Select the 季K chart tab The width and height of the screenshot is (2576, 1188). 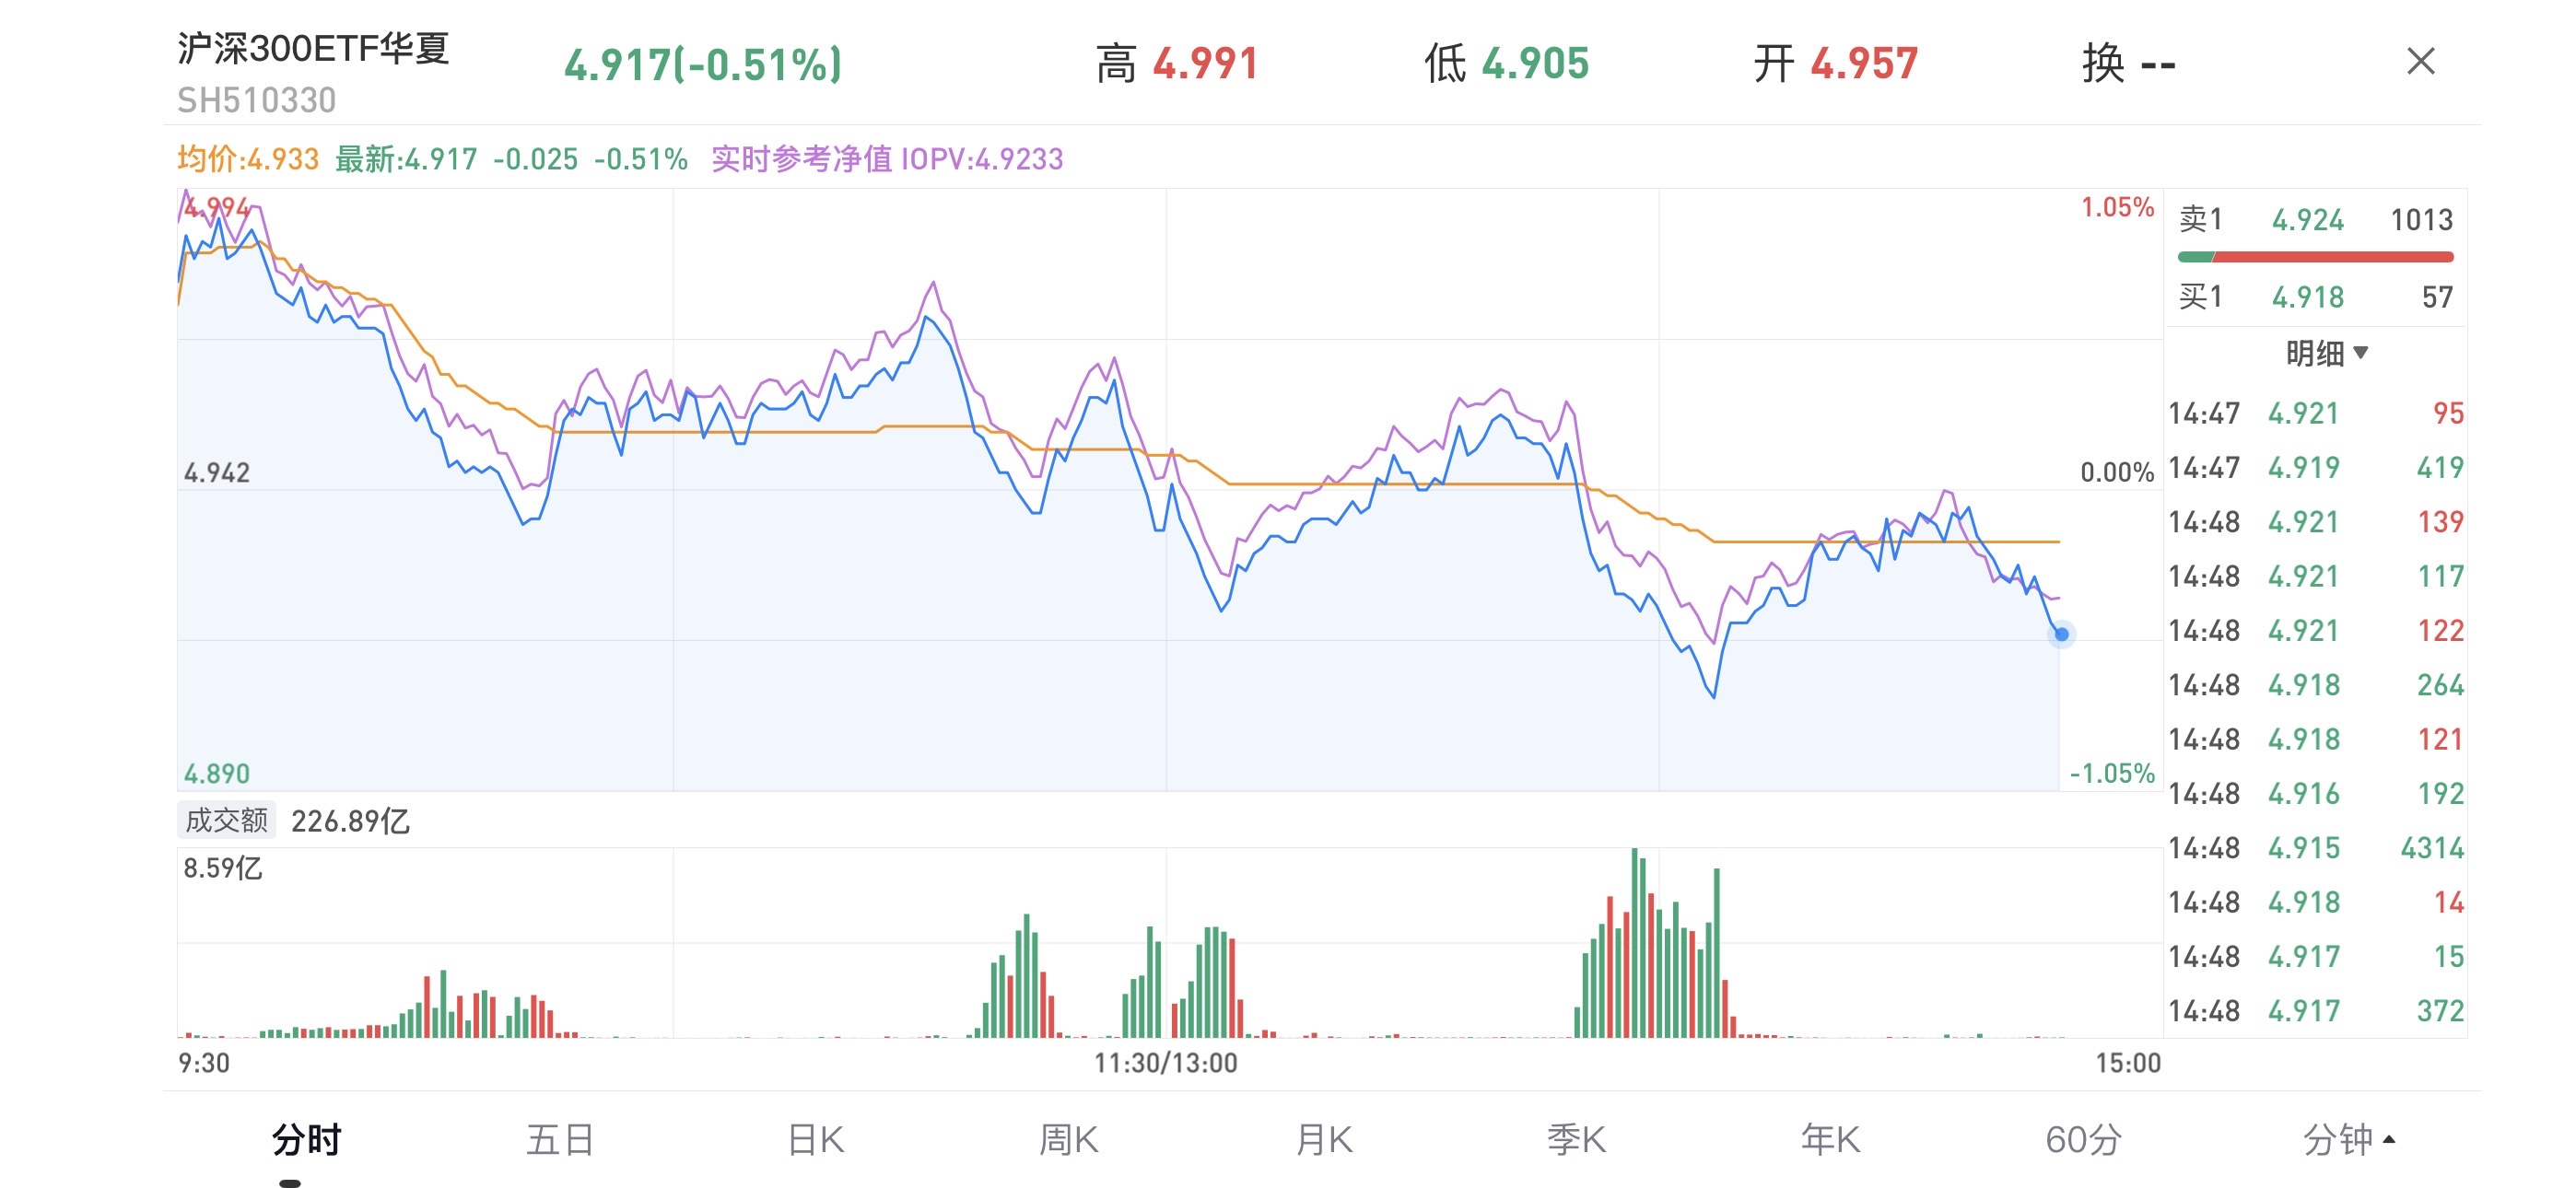click(x=1576, y=1139)
